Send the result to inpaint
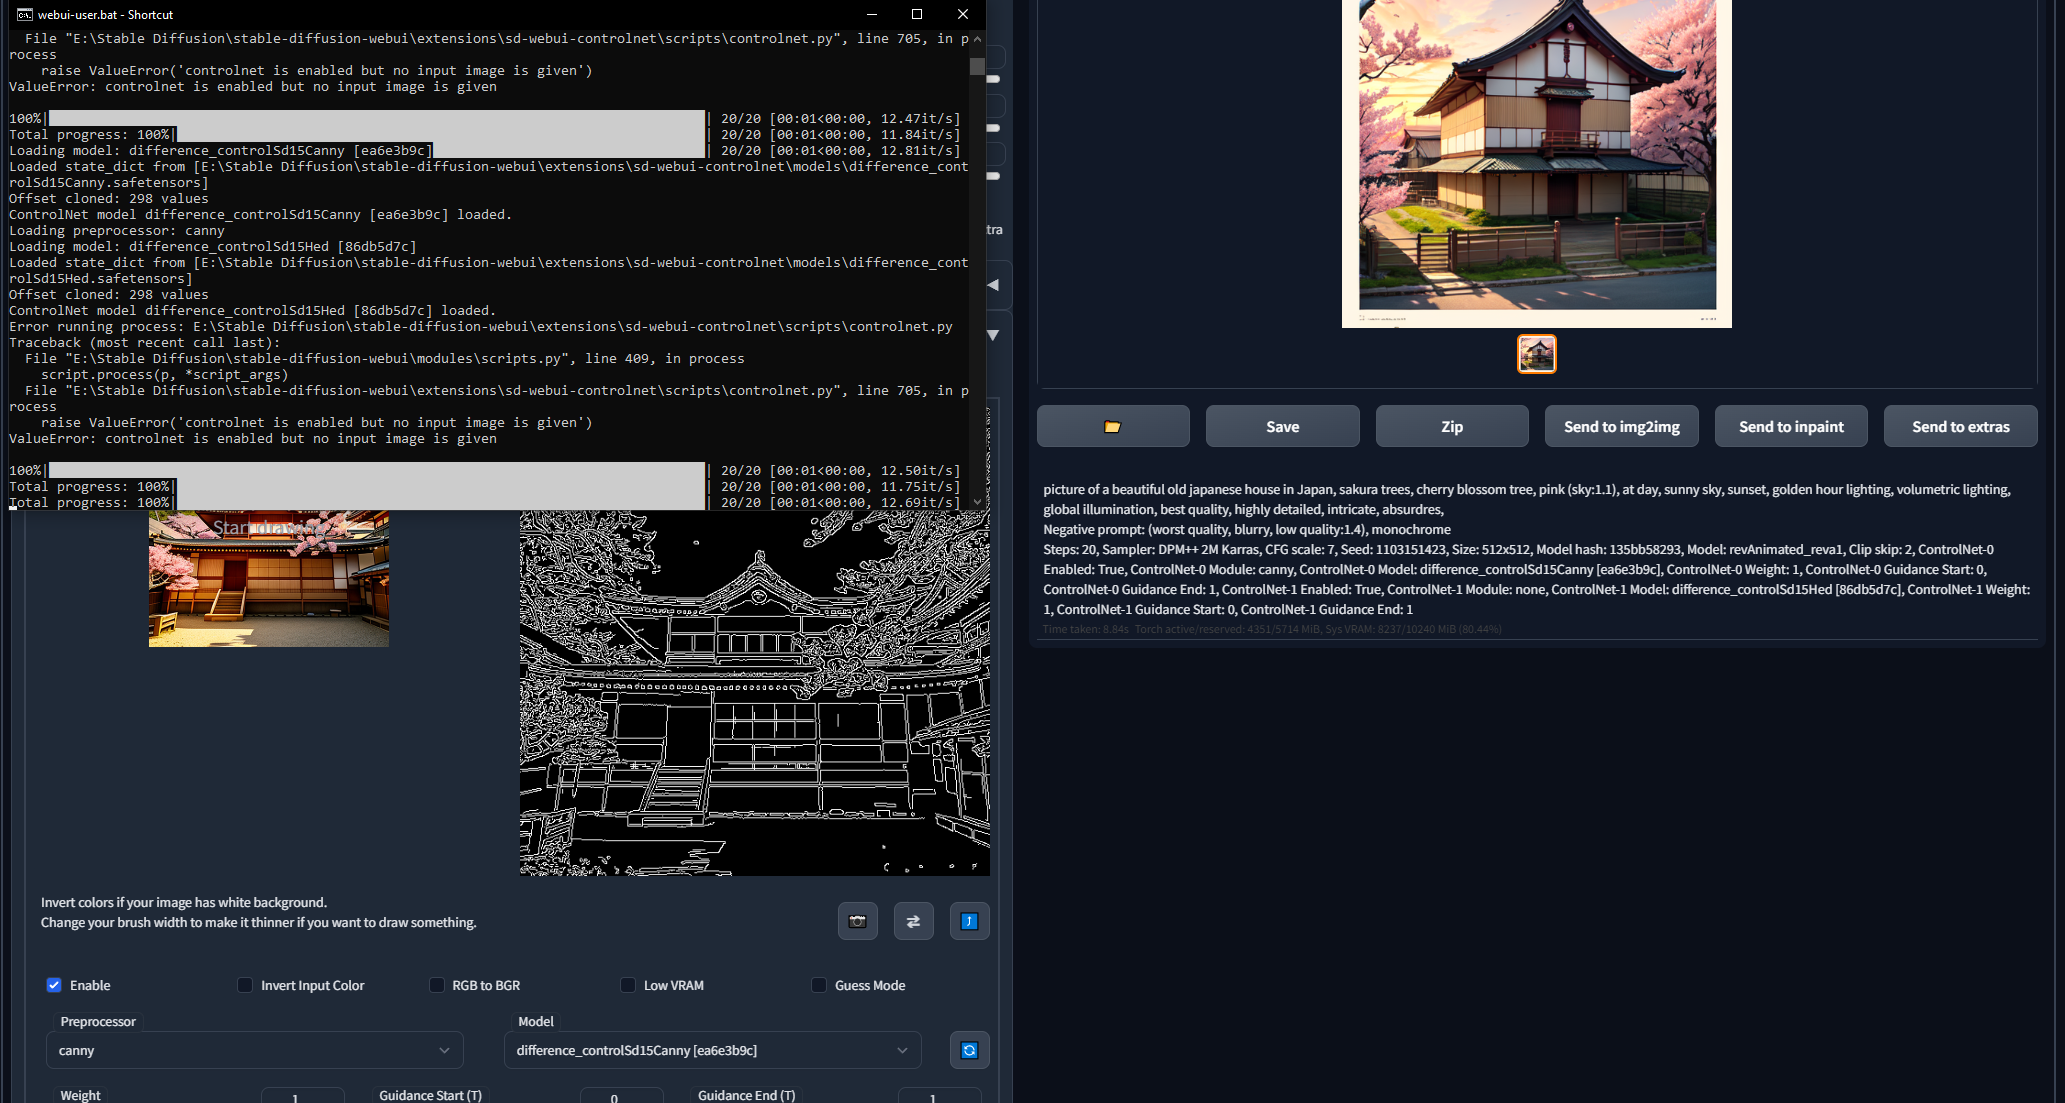 (1790, 426)
